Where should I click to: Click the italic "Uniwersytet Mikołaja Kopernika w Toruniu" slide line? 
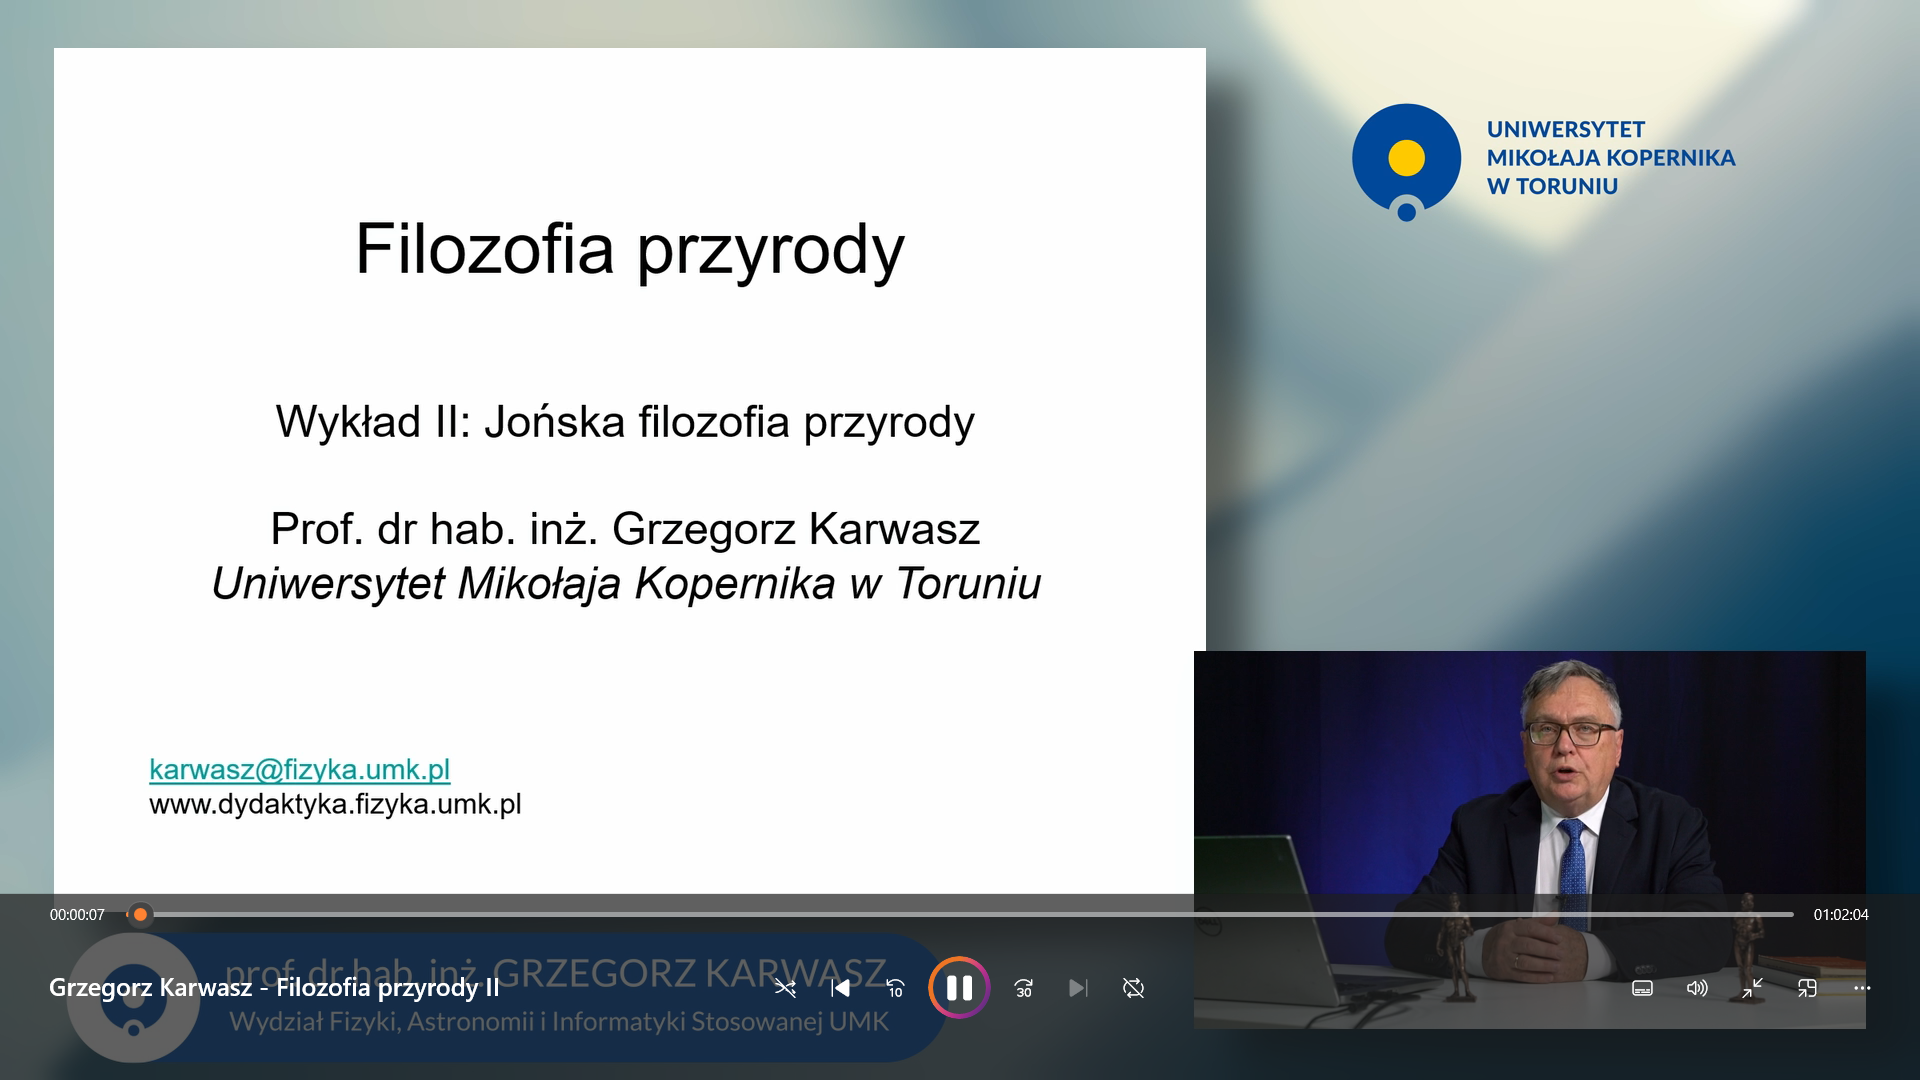click(626, 584)
